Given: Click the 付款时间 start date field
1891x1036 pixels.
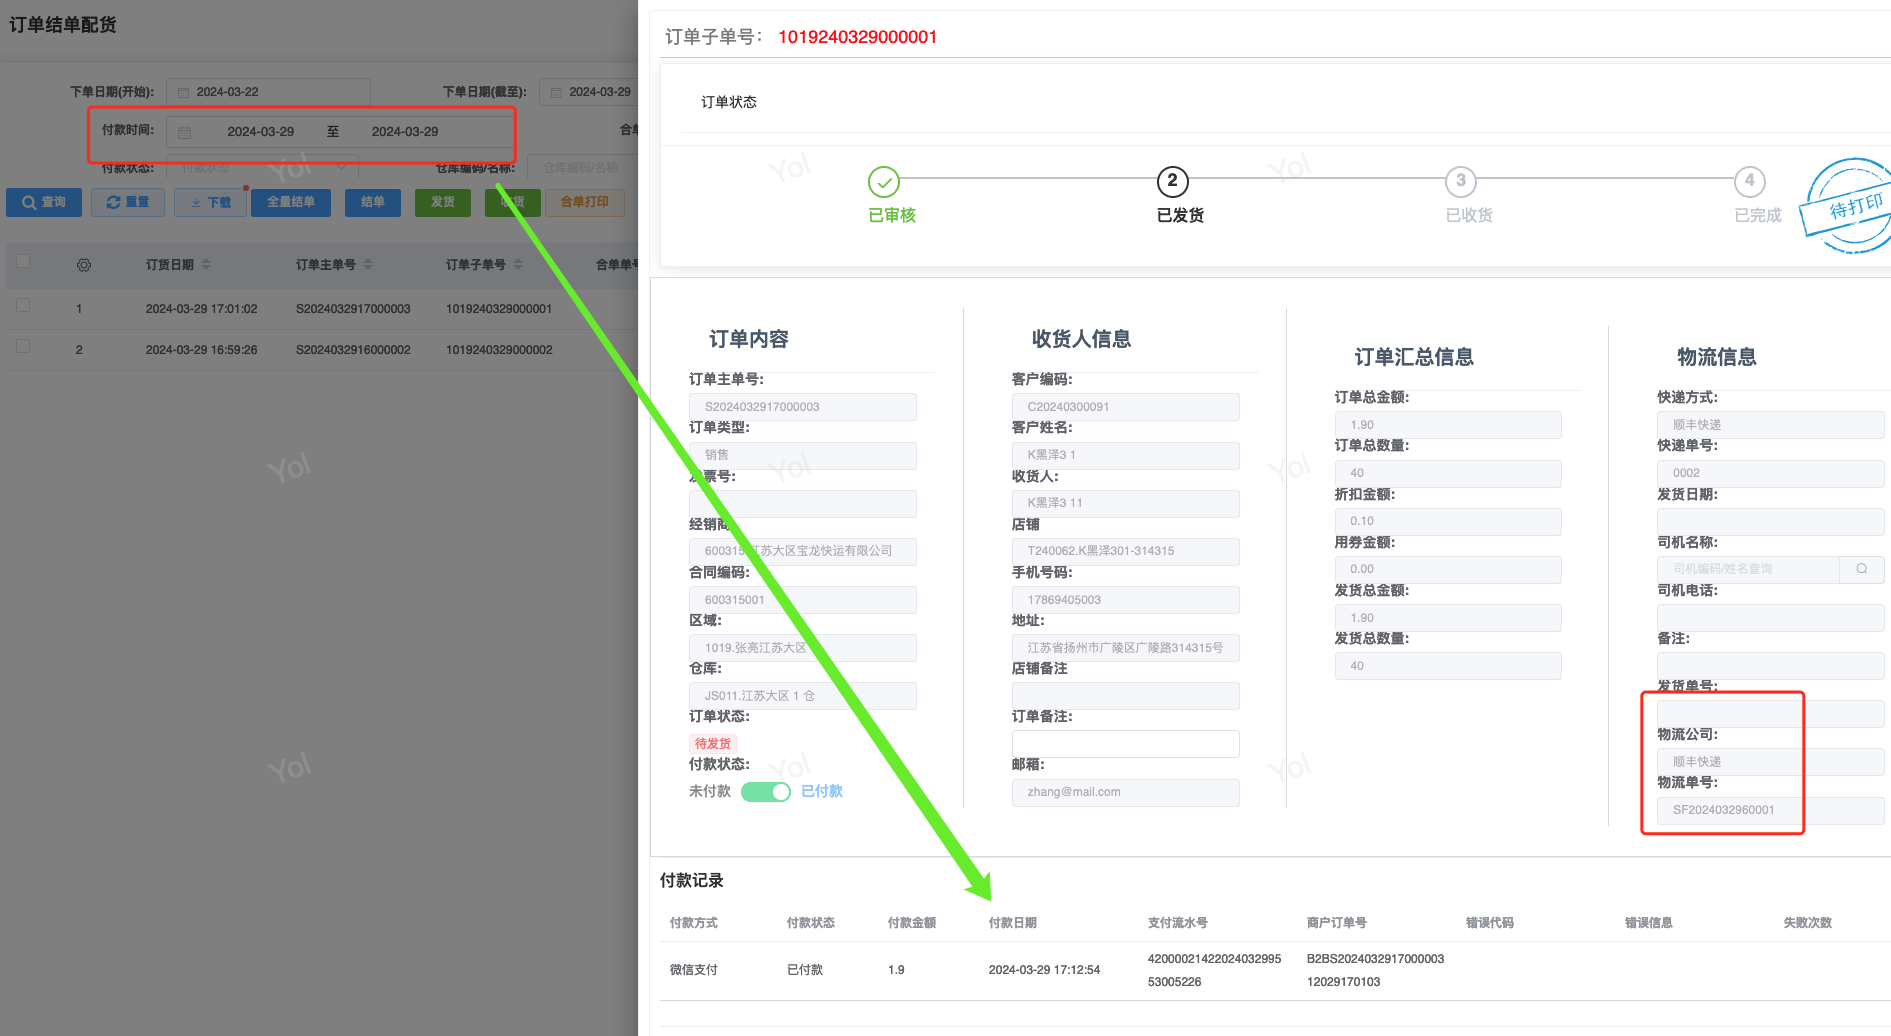Looking at the screenshot, I should [x=261, y=132].
